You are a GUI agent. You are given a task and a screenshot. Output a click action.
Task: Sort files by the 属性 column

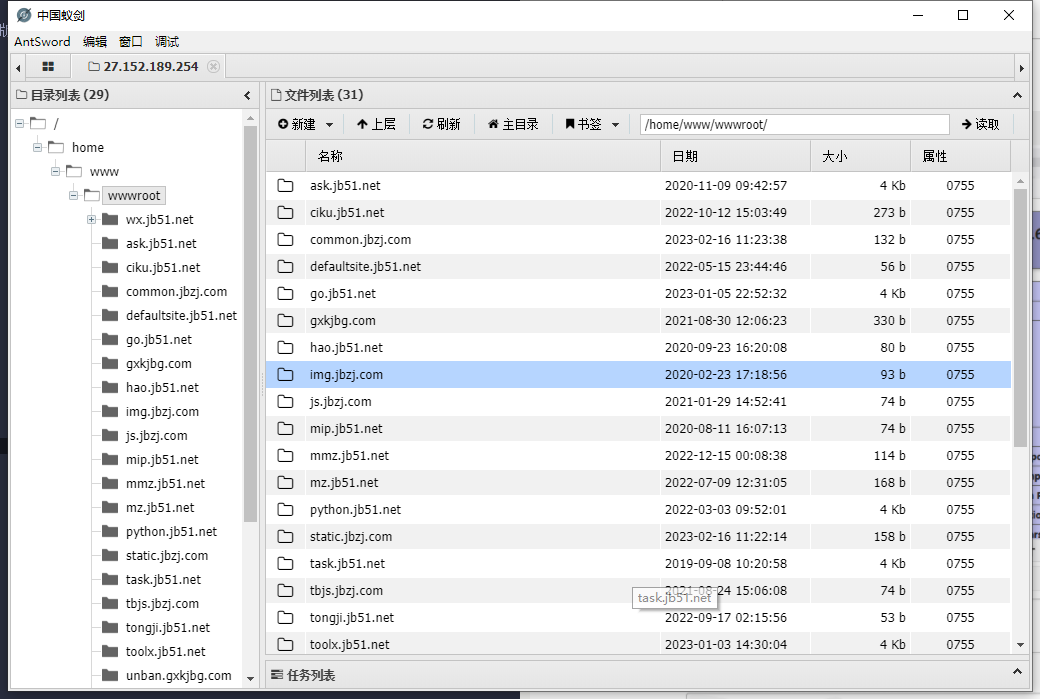coord(960,157)
